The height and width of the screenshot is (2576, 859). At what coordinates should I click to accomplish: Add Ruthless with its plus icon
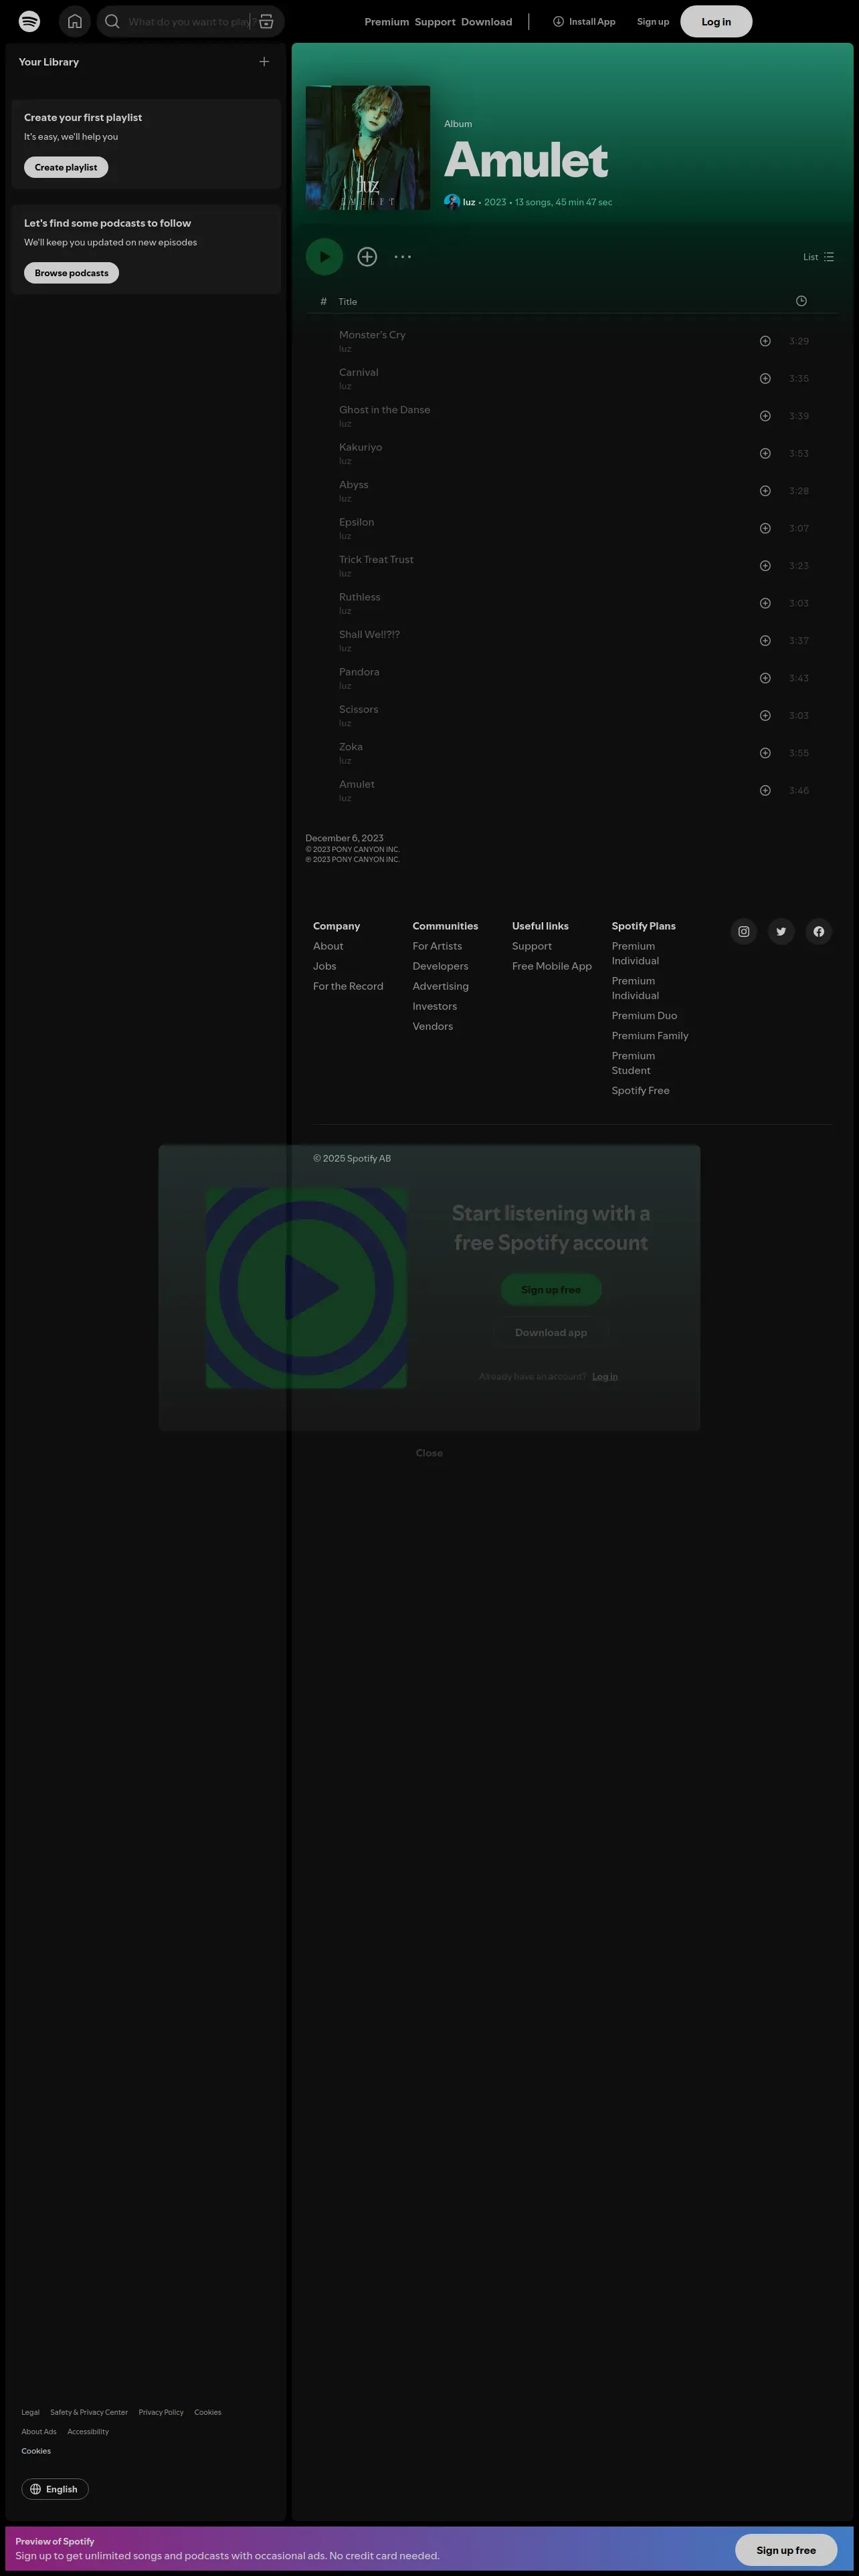coord(765,604)
